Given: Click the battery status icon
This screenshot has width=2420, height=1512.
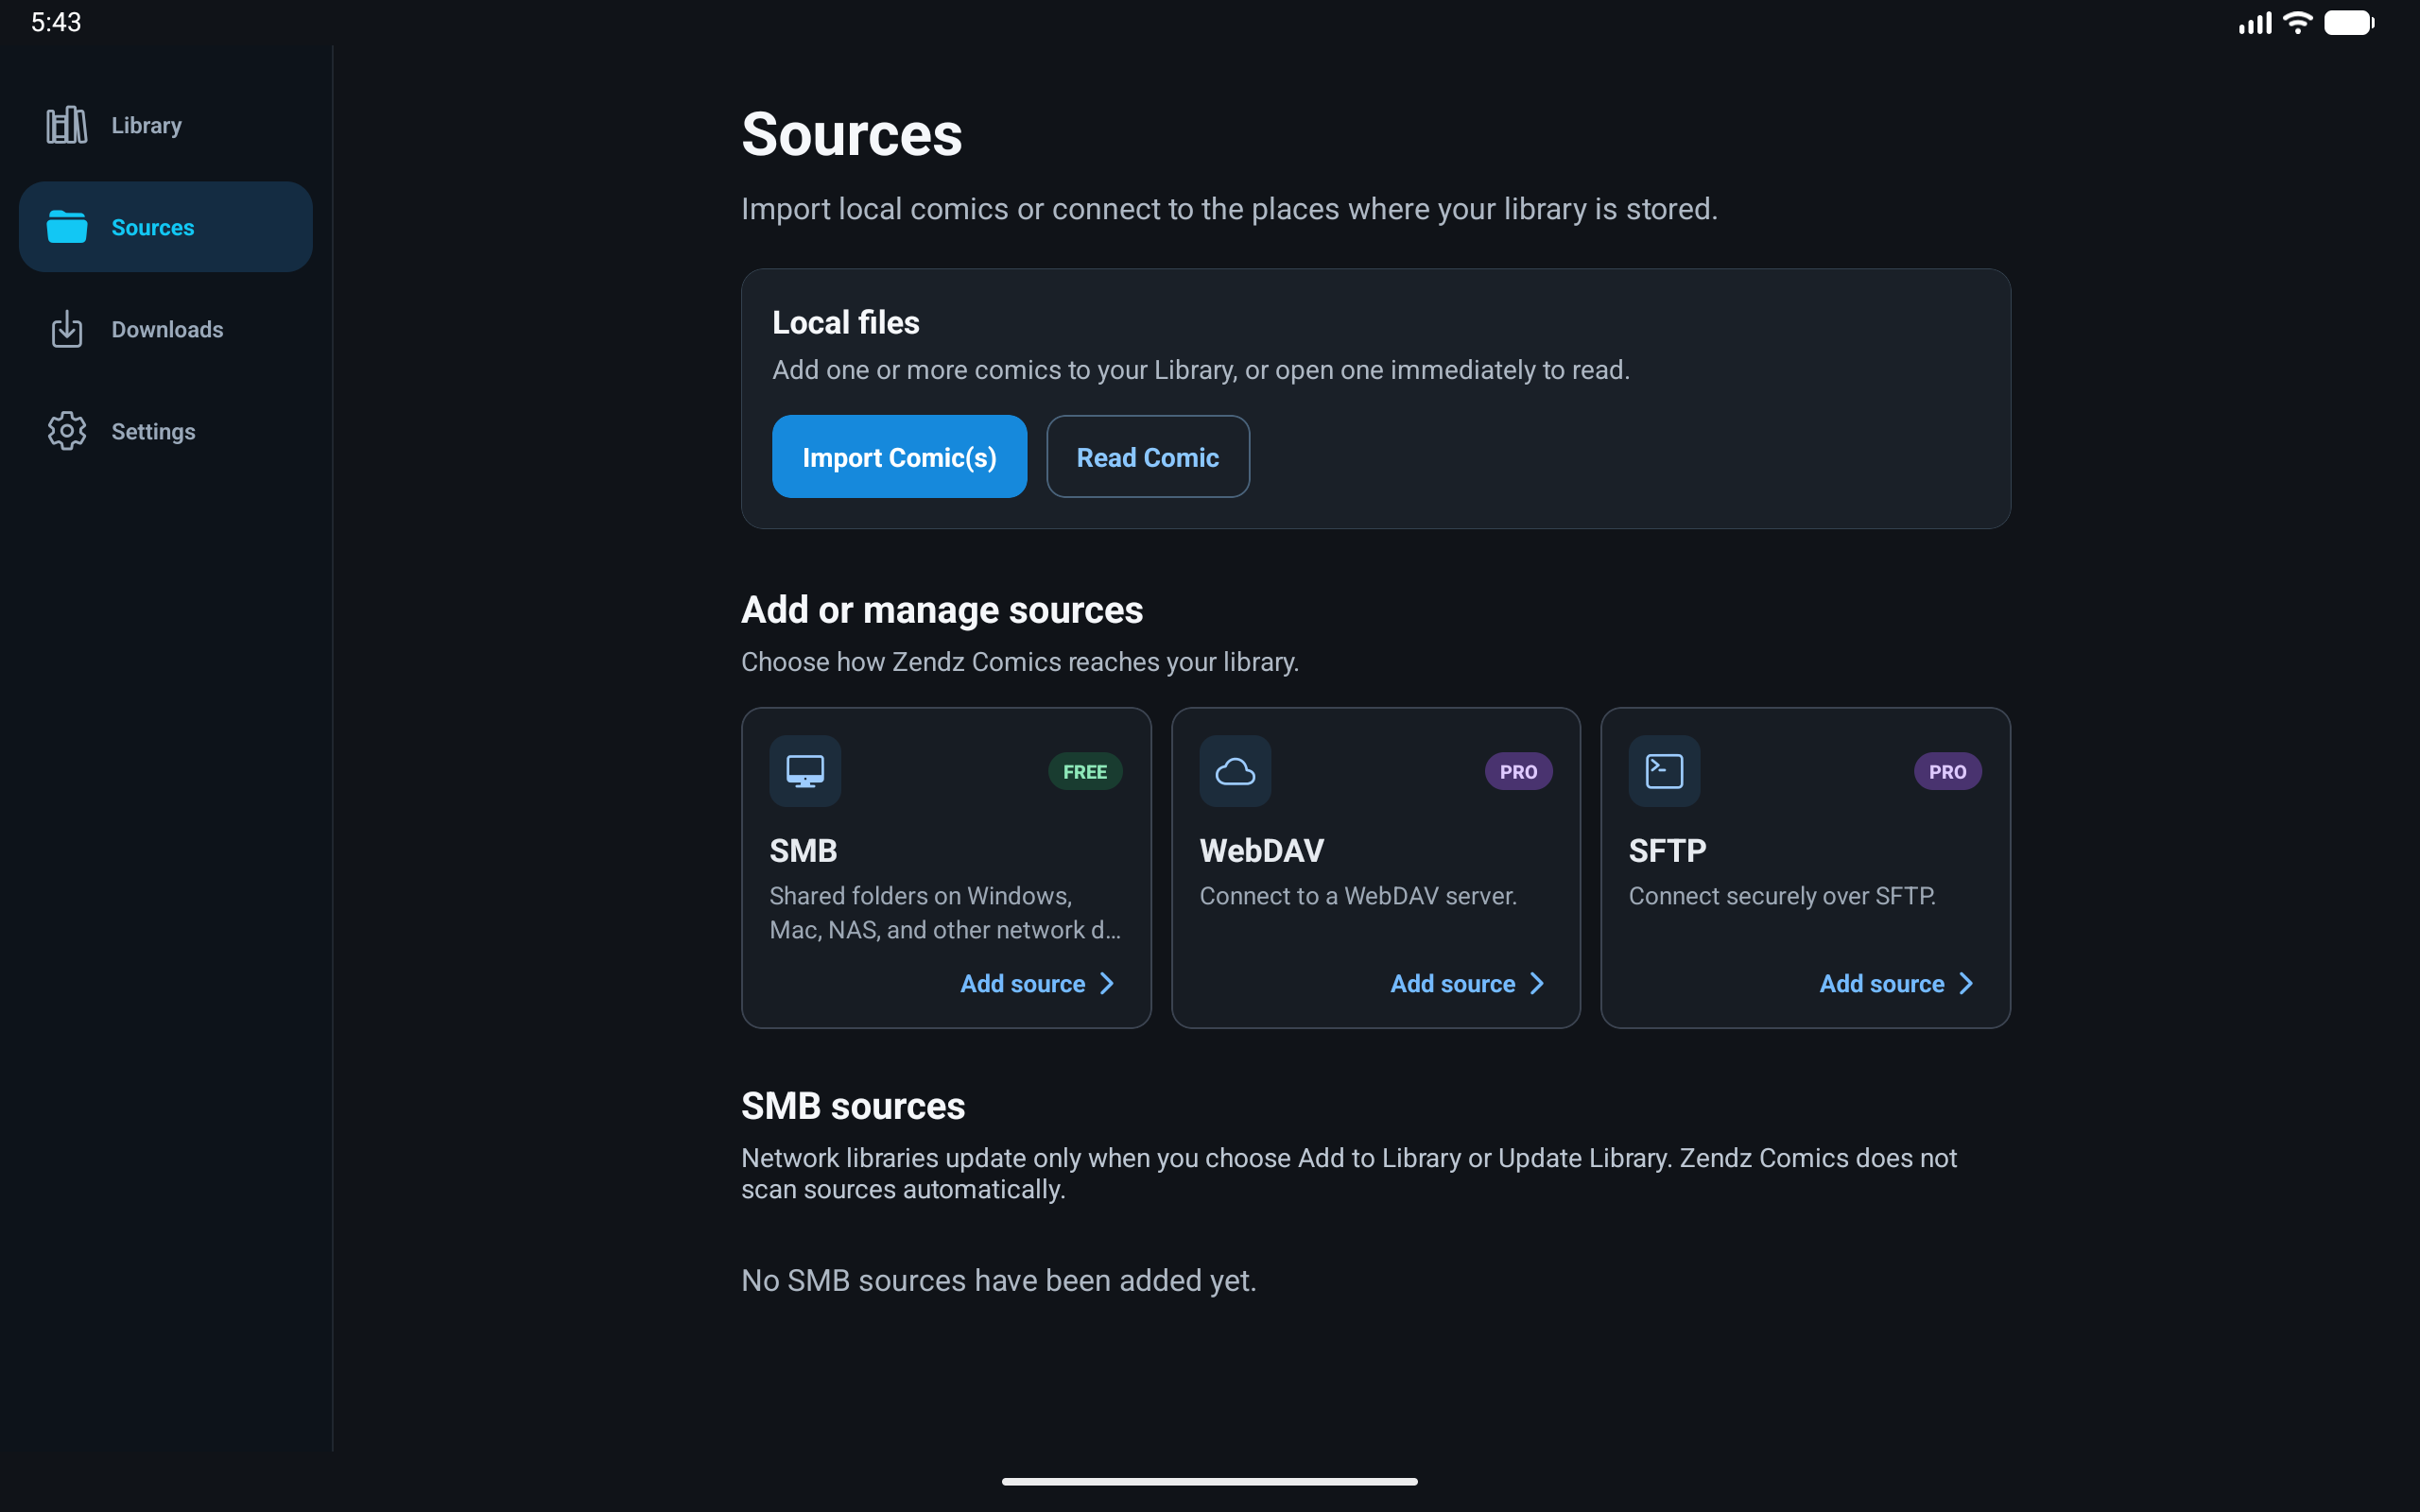Looking at the screenshot, I should tap(2349, 22).
